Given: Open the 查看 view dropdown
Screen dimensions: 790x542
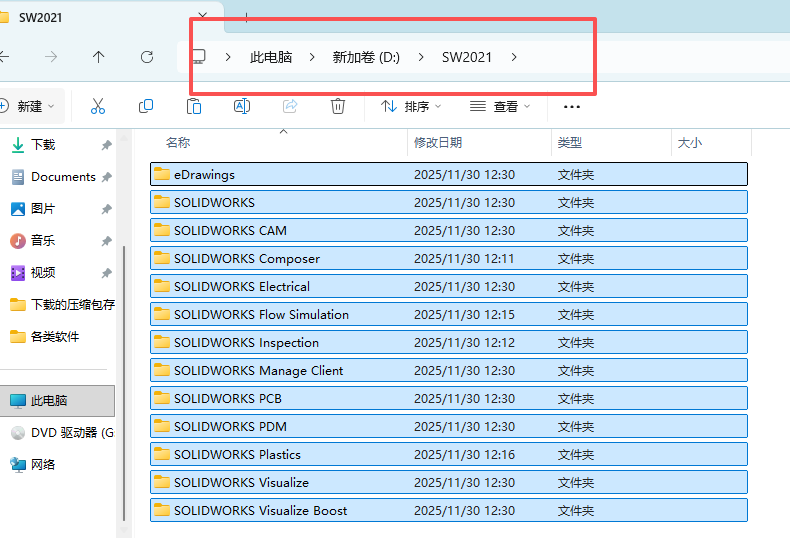Looking at the screenshot, I should click(500, 106).
